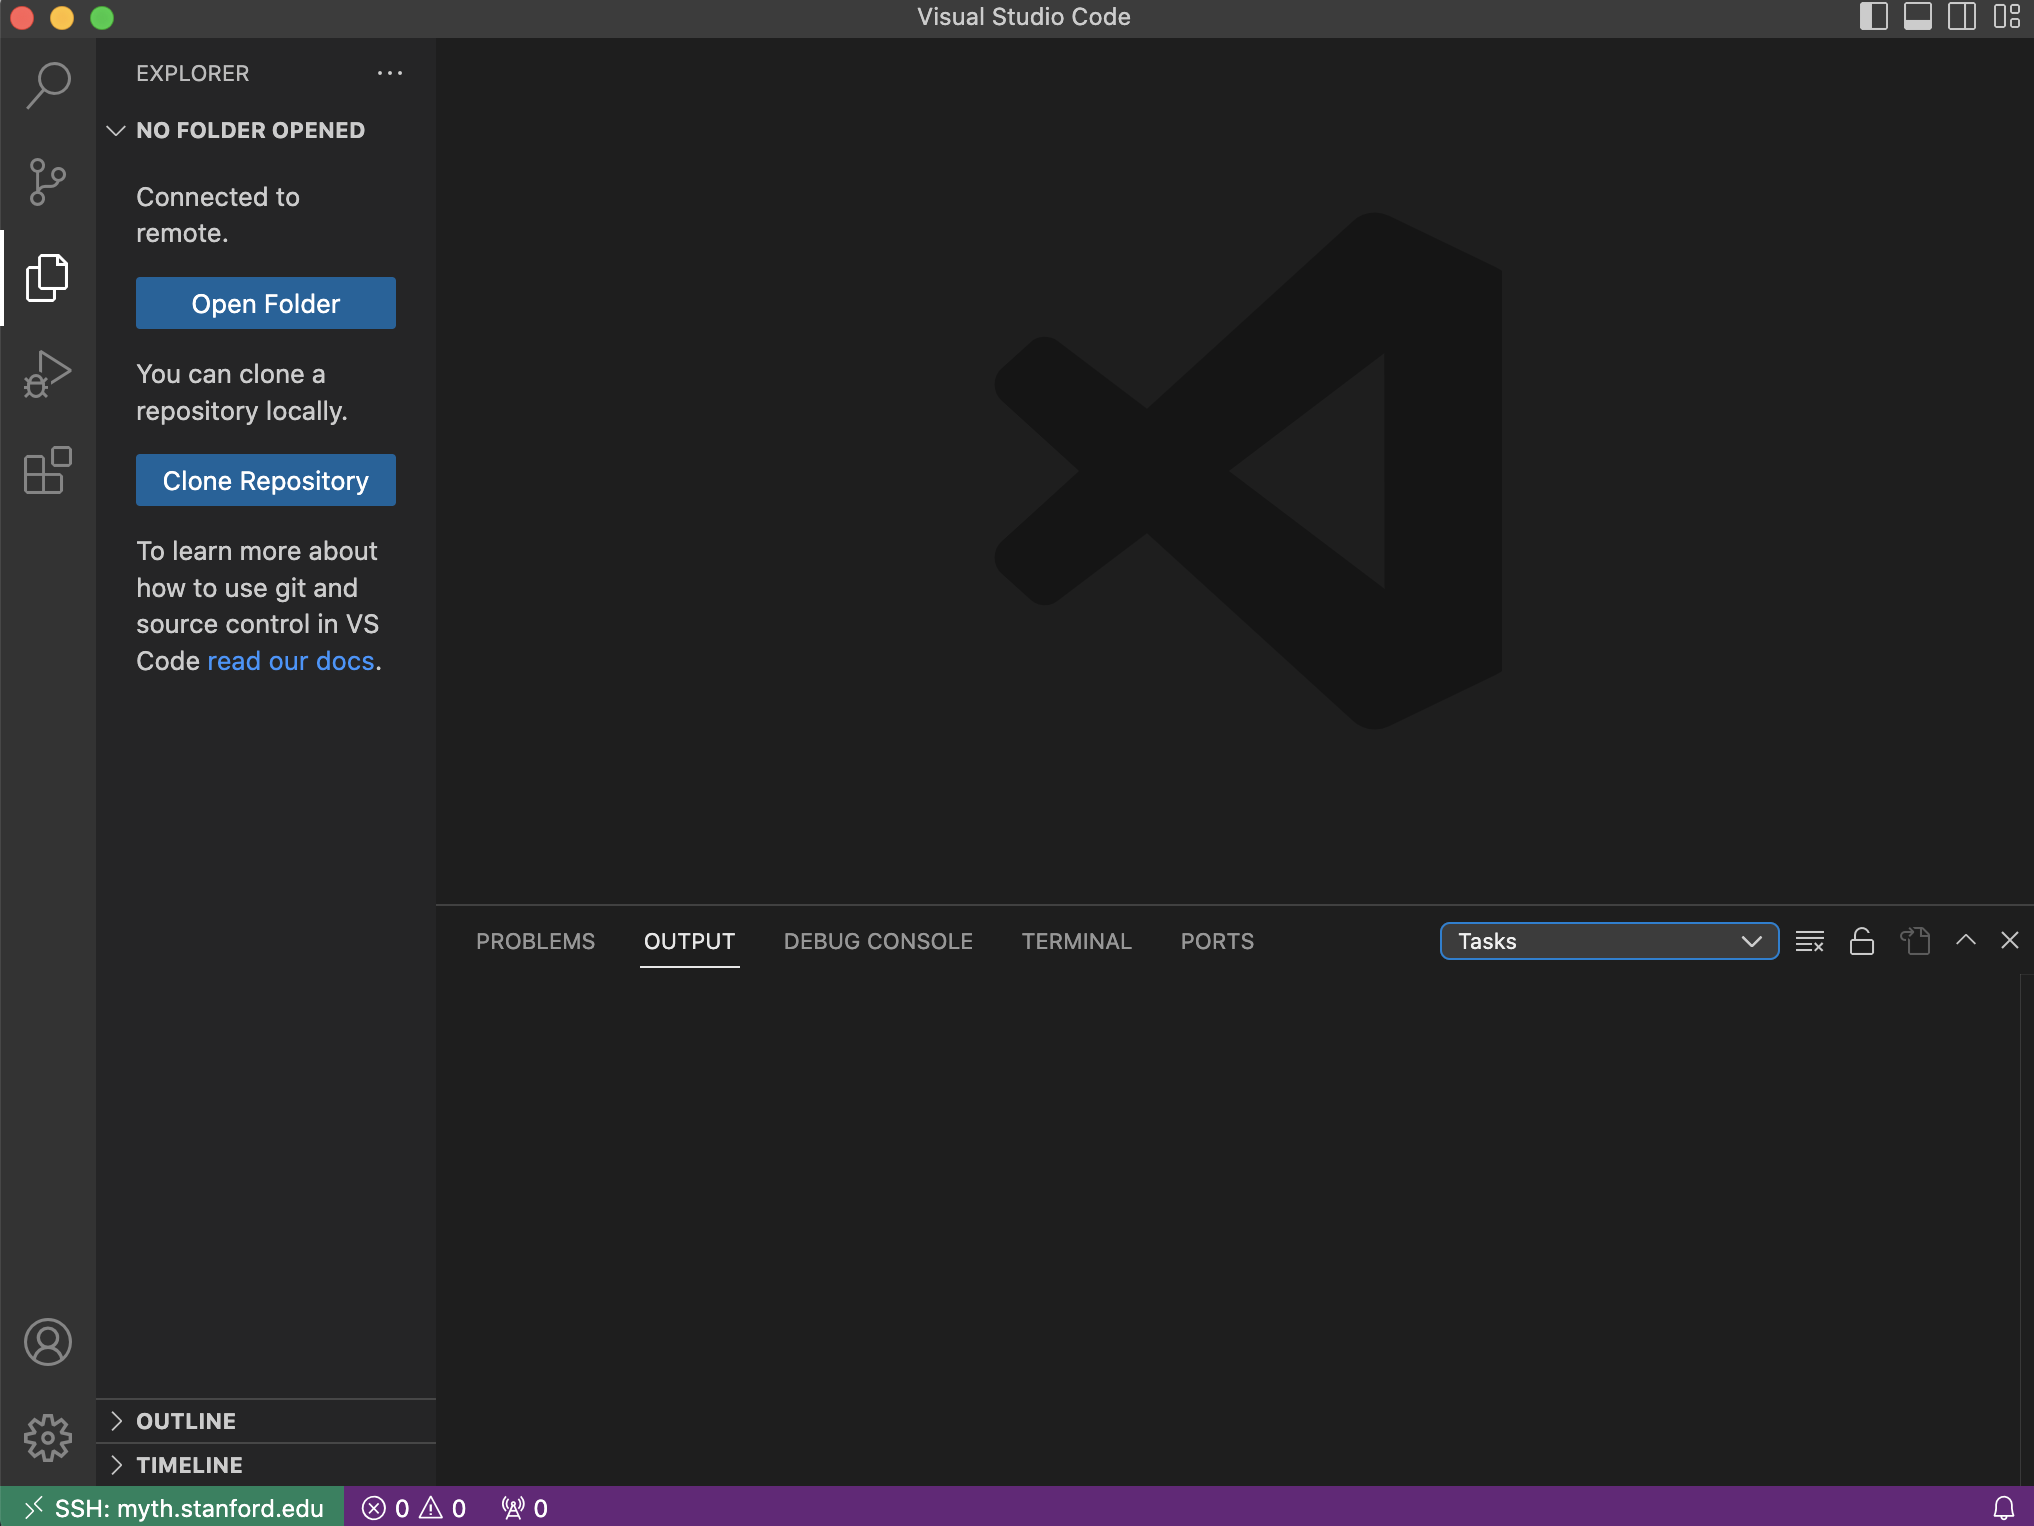Open Problems via errors and warnings status

click(414, 1508)
